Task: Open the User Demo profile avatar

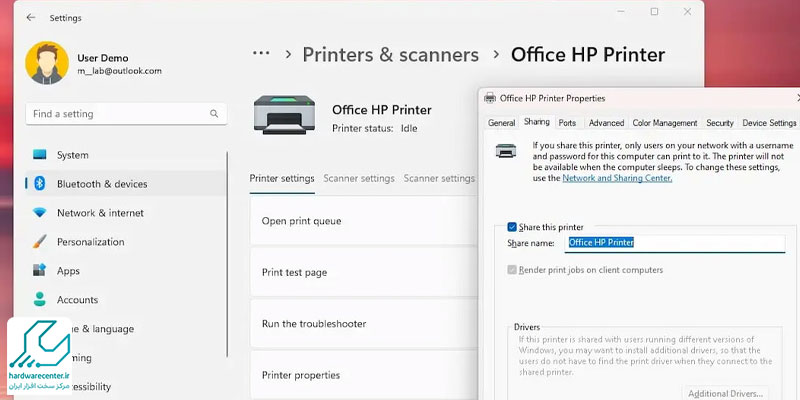Action: [x=47, y=63]
